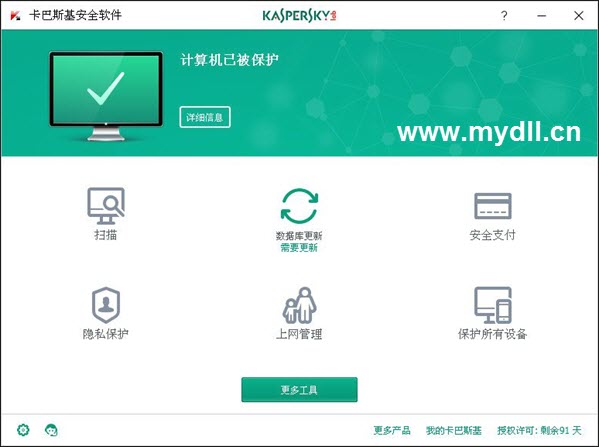The height and width of the screenshot is (447, 599).
Task: Click the protected computer monitor image
Action: [106, 96]
